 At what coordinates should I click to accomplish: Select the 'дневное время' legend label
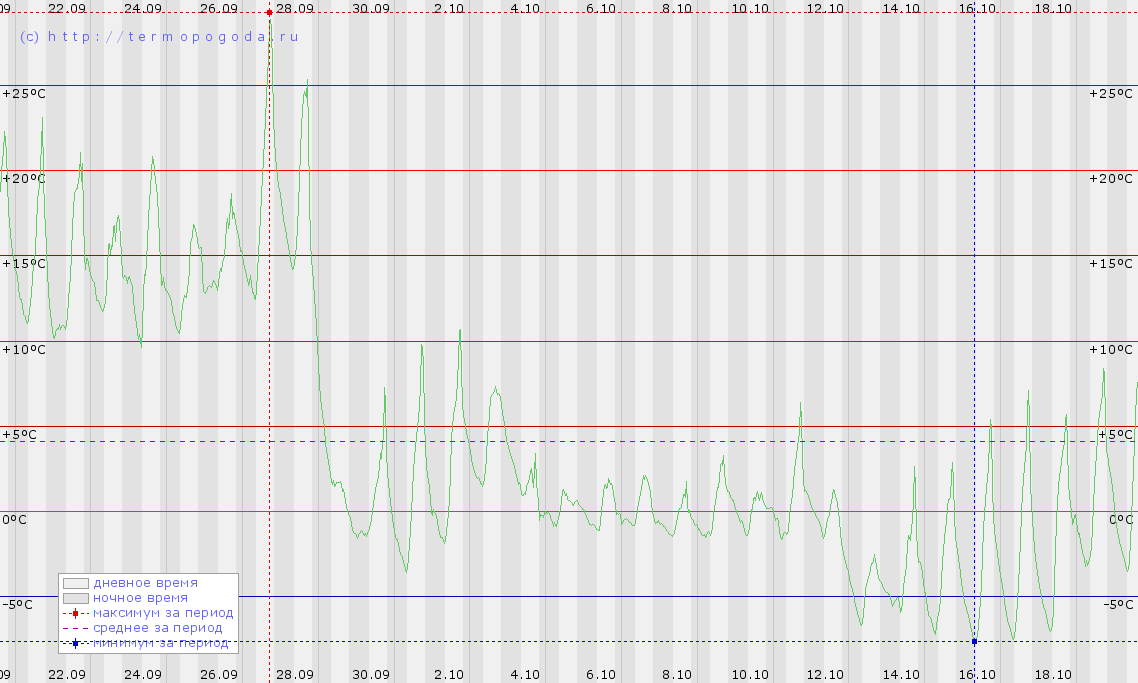145,583
